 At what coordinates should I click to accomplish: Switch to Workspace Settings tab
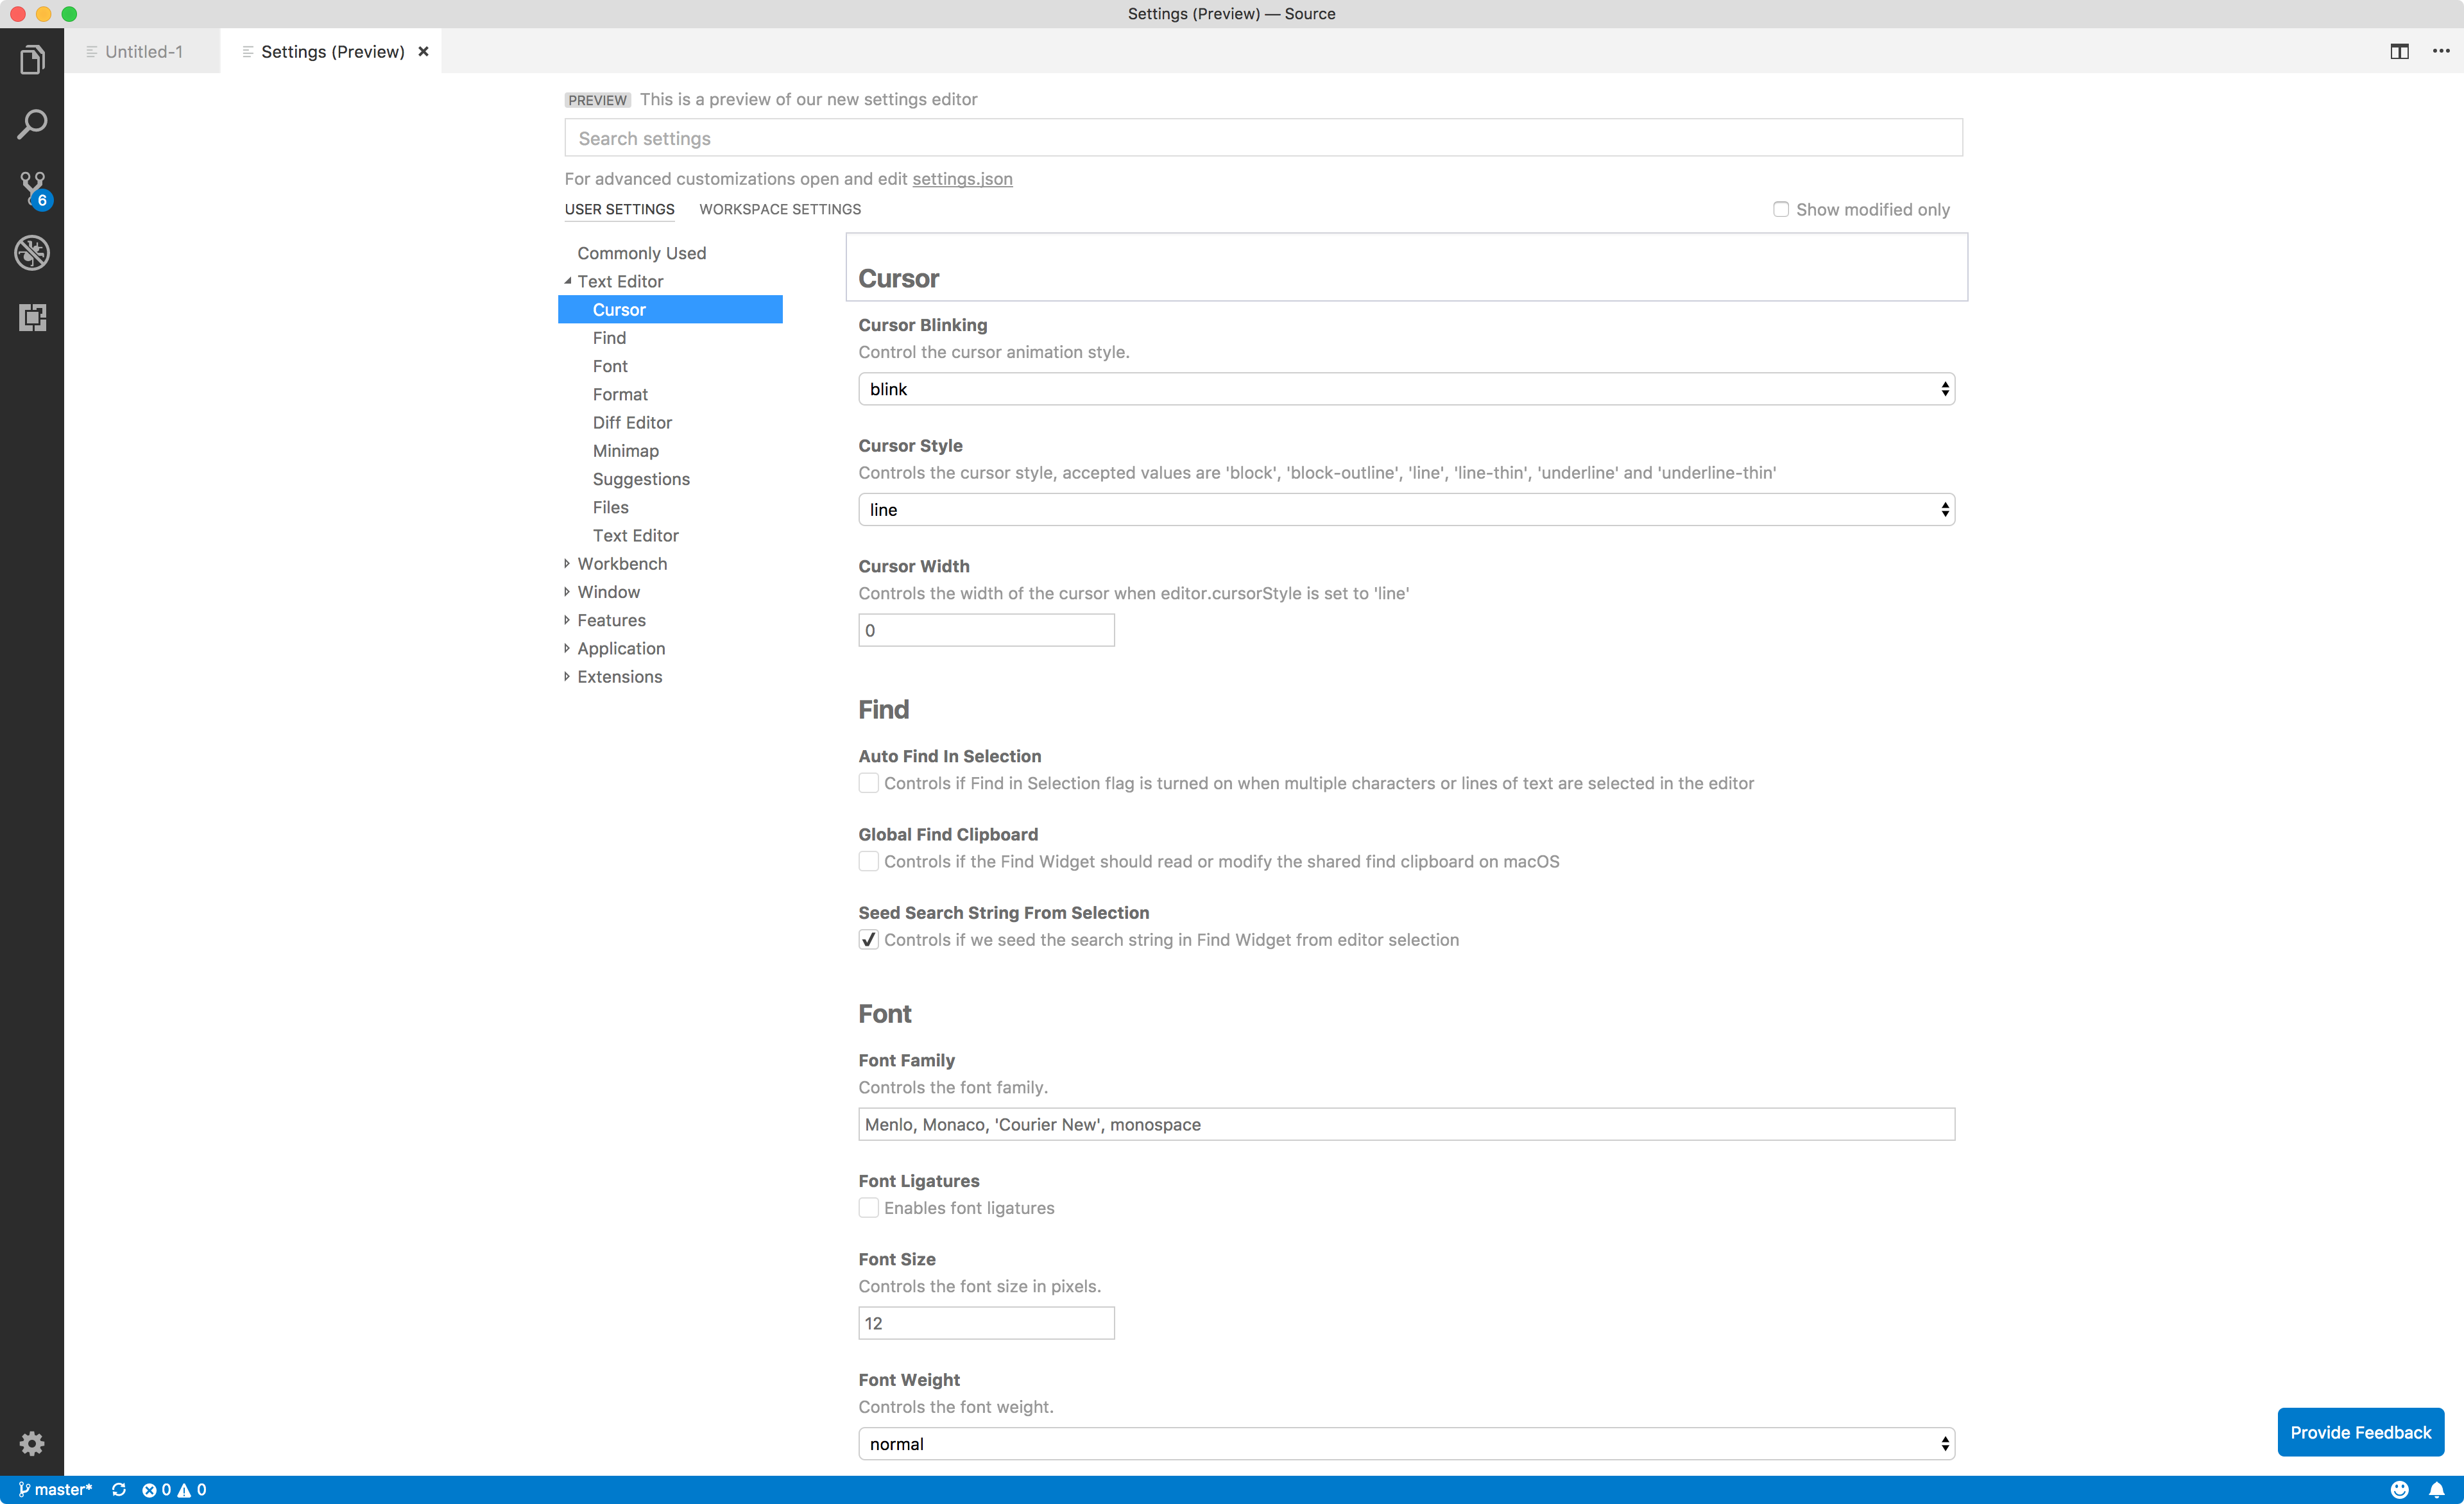pyautogui.click(x=780, y=209)
